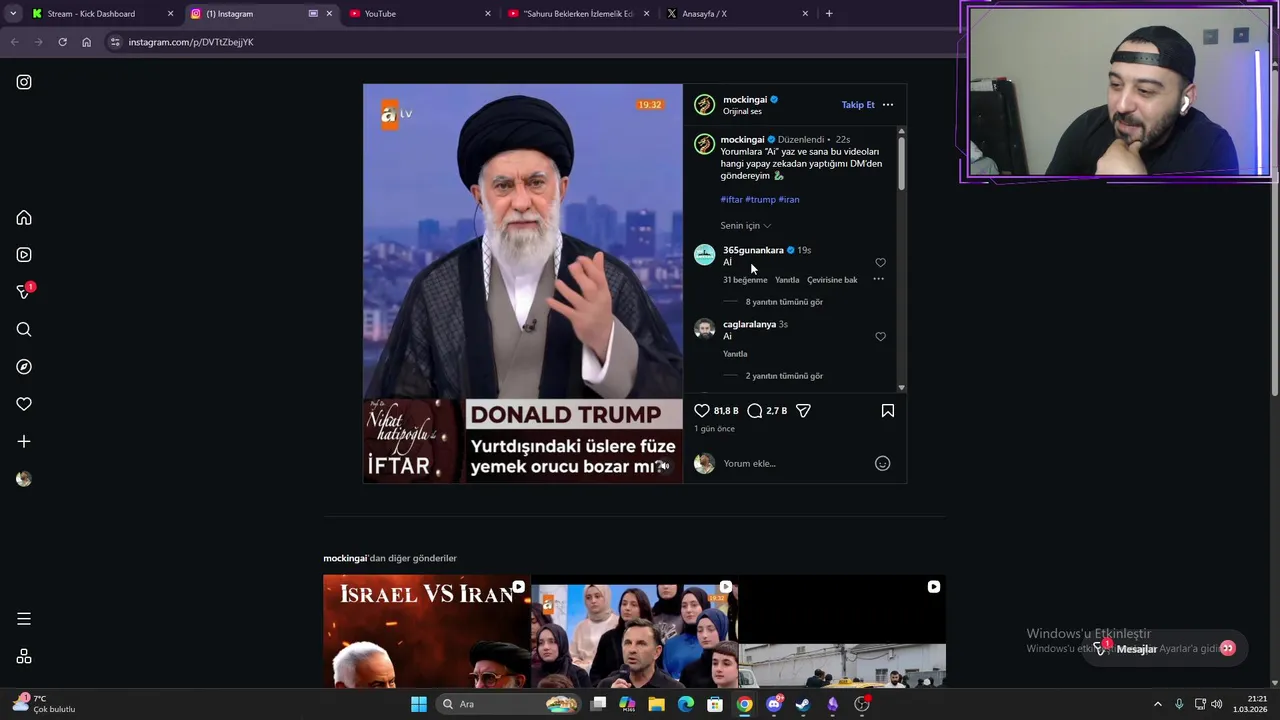
Task: Click into the 'Yorum ekle...' comment field
Action: (795, 463)
